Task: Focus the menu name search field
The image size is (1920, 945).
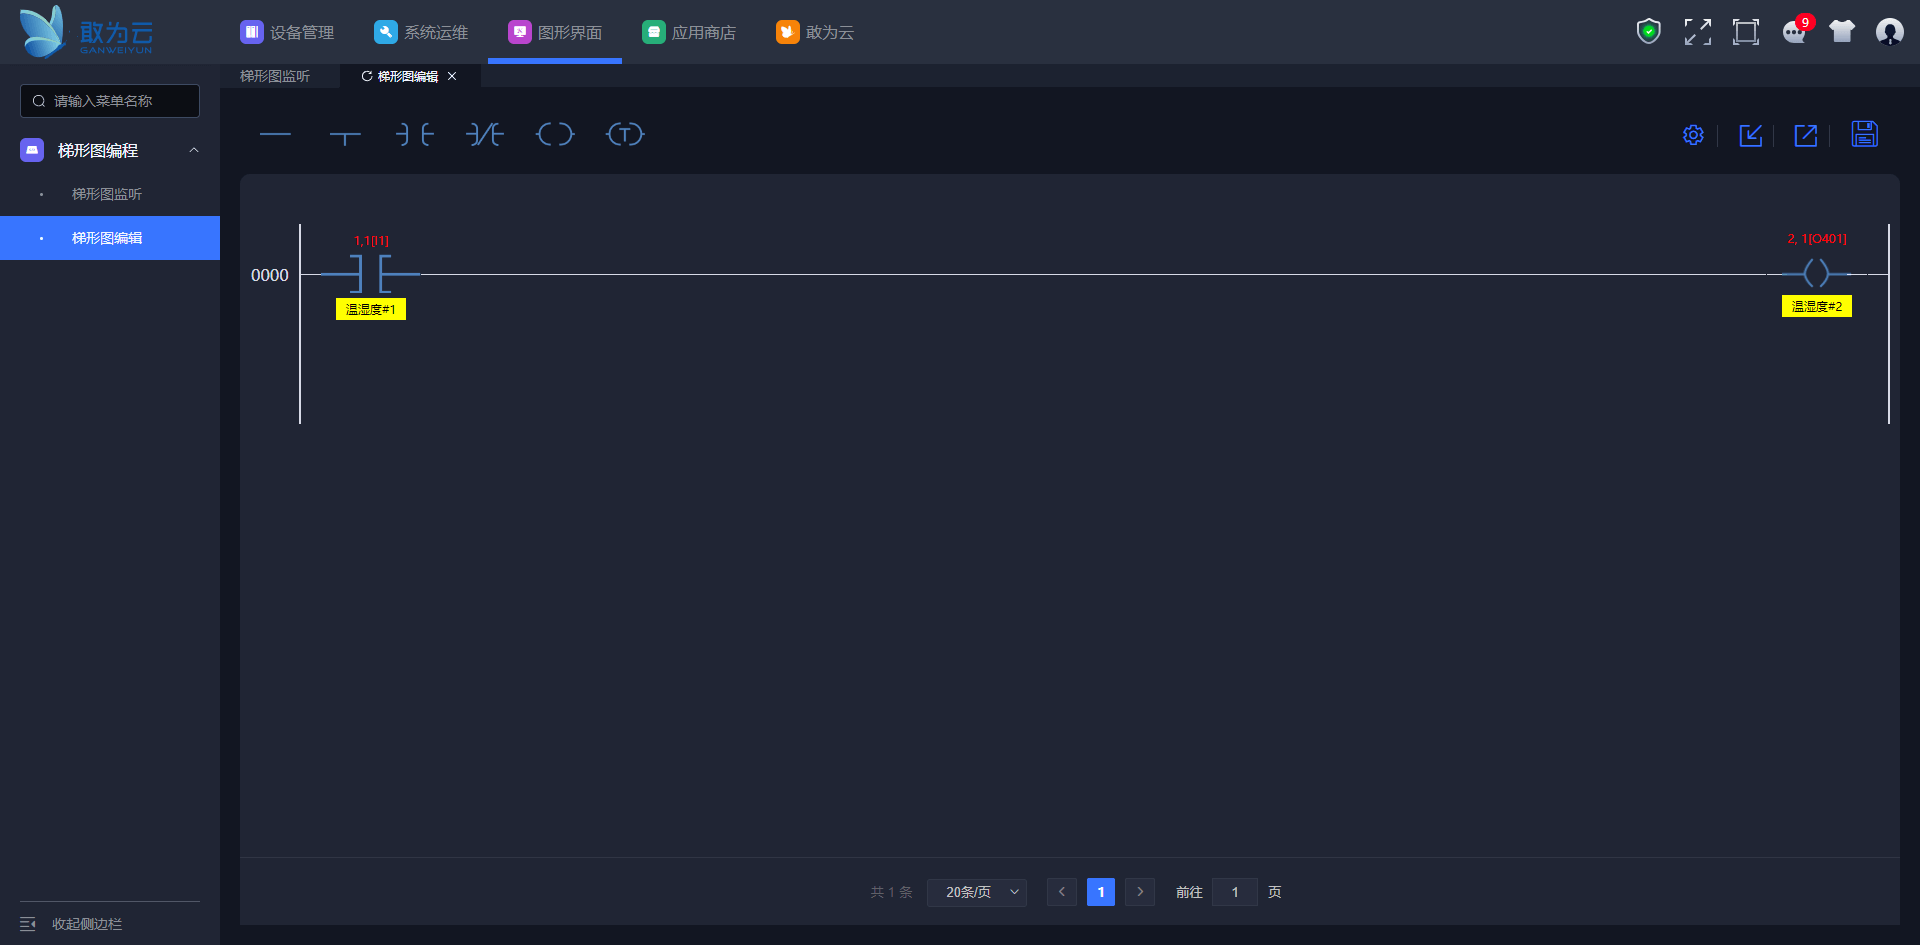Action: pyautogui.click(x=110, y=101)
